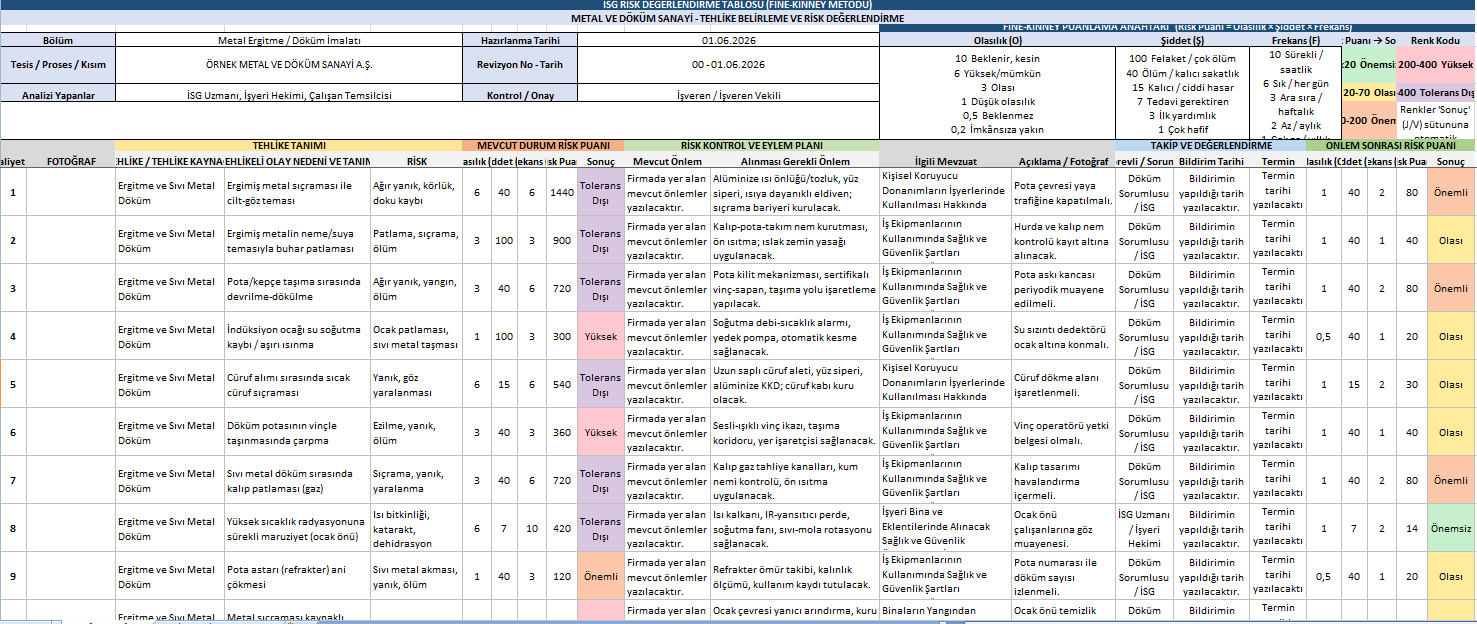The height and width of the screenshot is (624, 1477).
Task: Click the green 'Önemsiz' result cell
Action: 1451,528
